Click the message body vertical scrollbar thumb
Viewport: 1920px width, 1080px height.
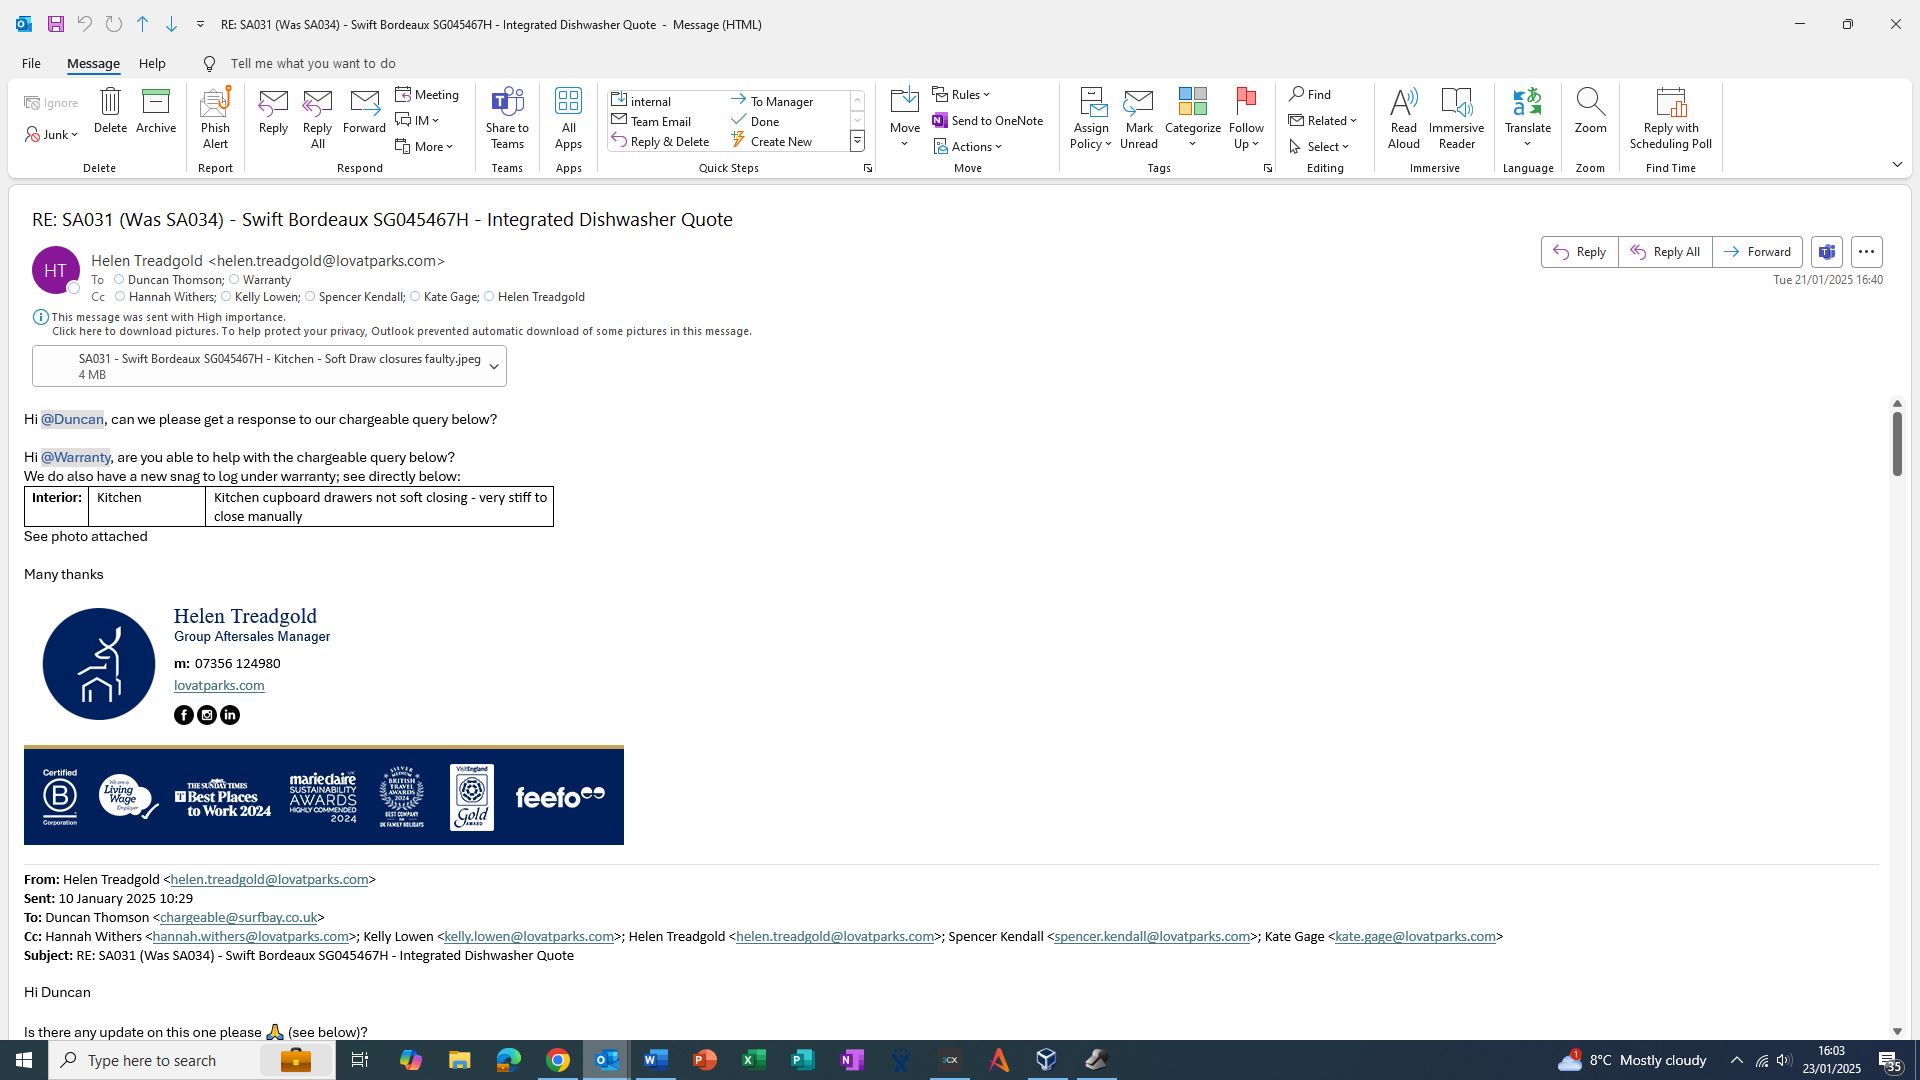1897,443
